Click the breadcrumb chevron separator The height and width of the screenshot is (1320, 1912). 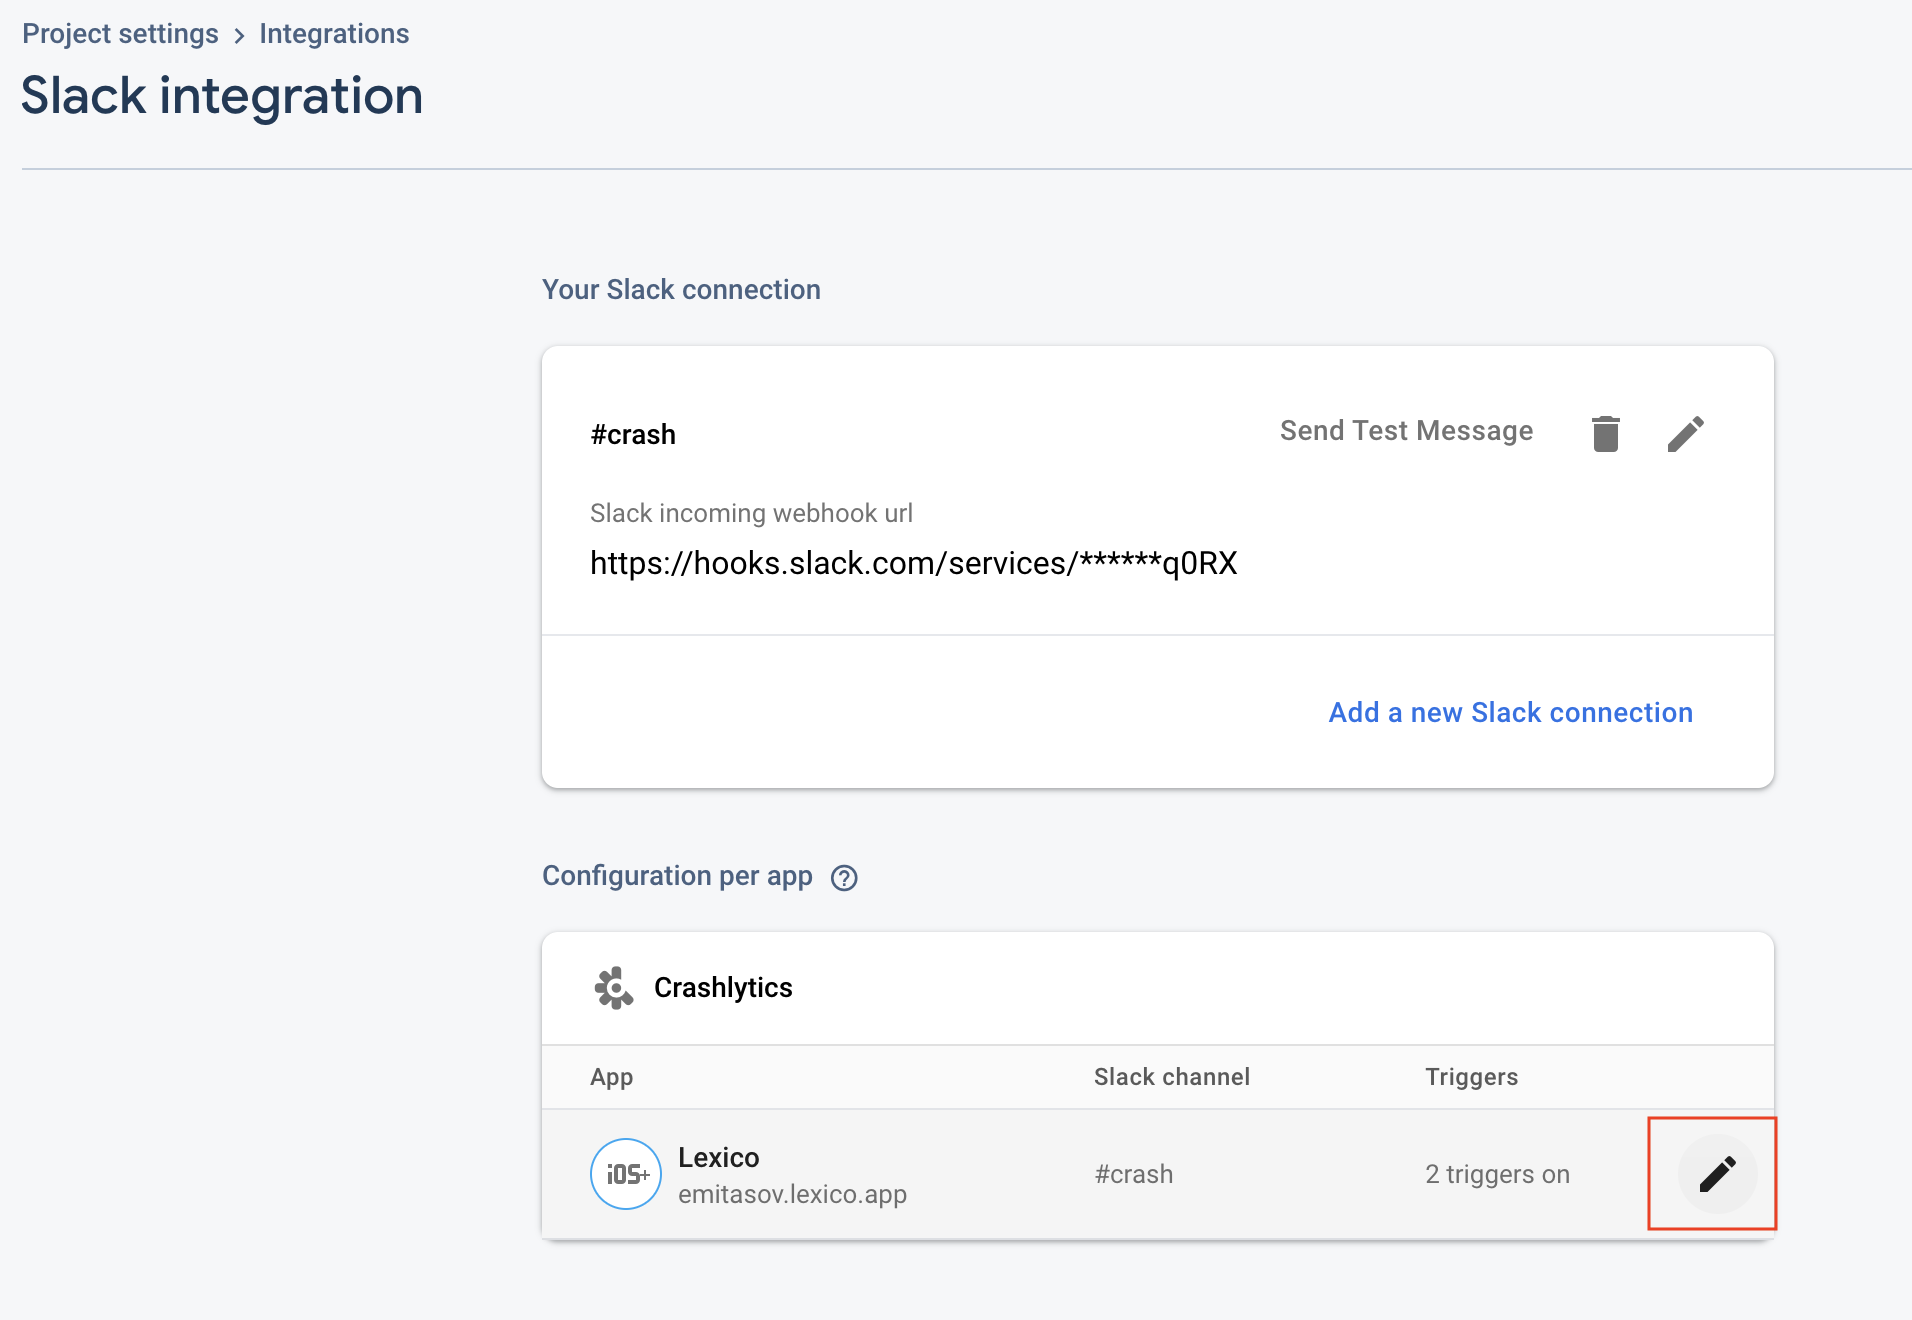click(x=239, y=36)
